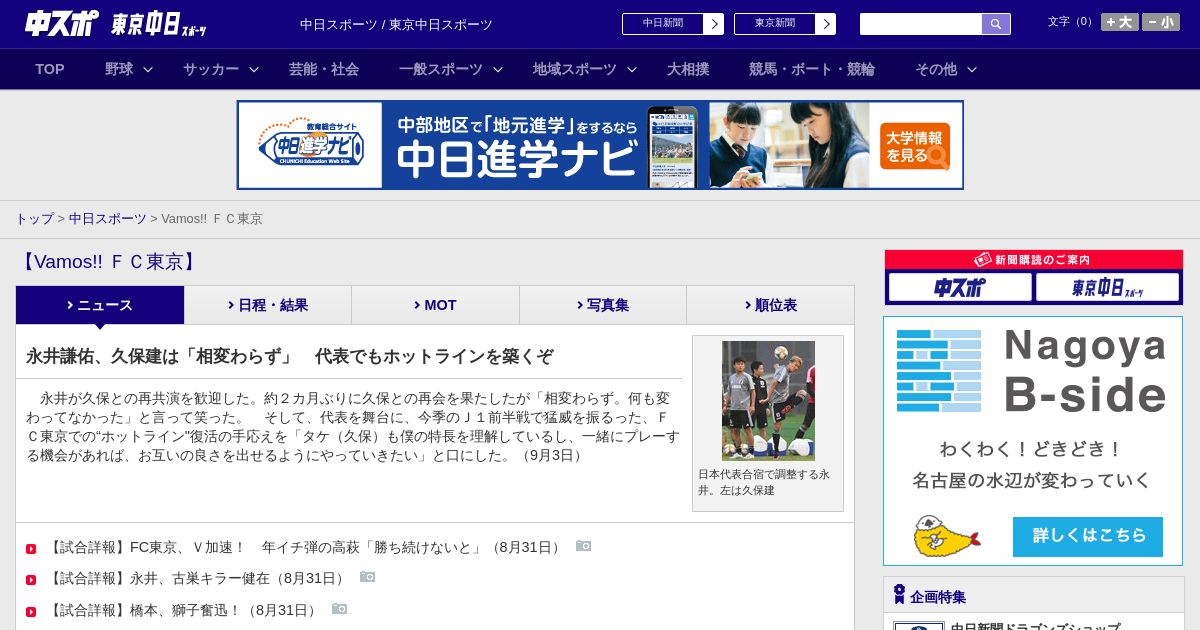1200x630 pixels.
Task: Click red bullet icon of FC東京、Ｖ加速 row
Action: coord(31,549)
